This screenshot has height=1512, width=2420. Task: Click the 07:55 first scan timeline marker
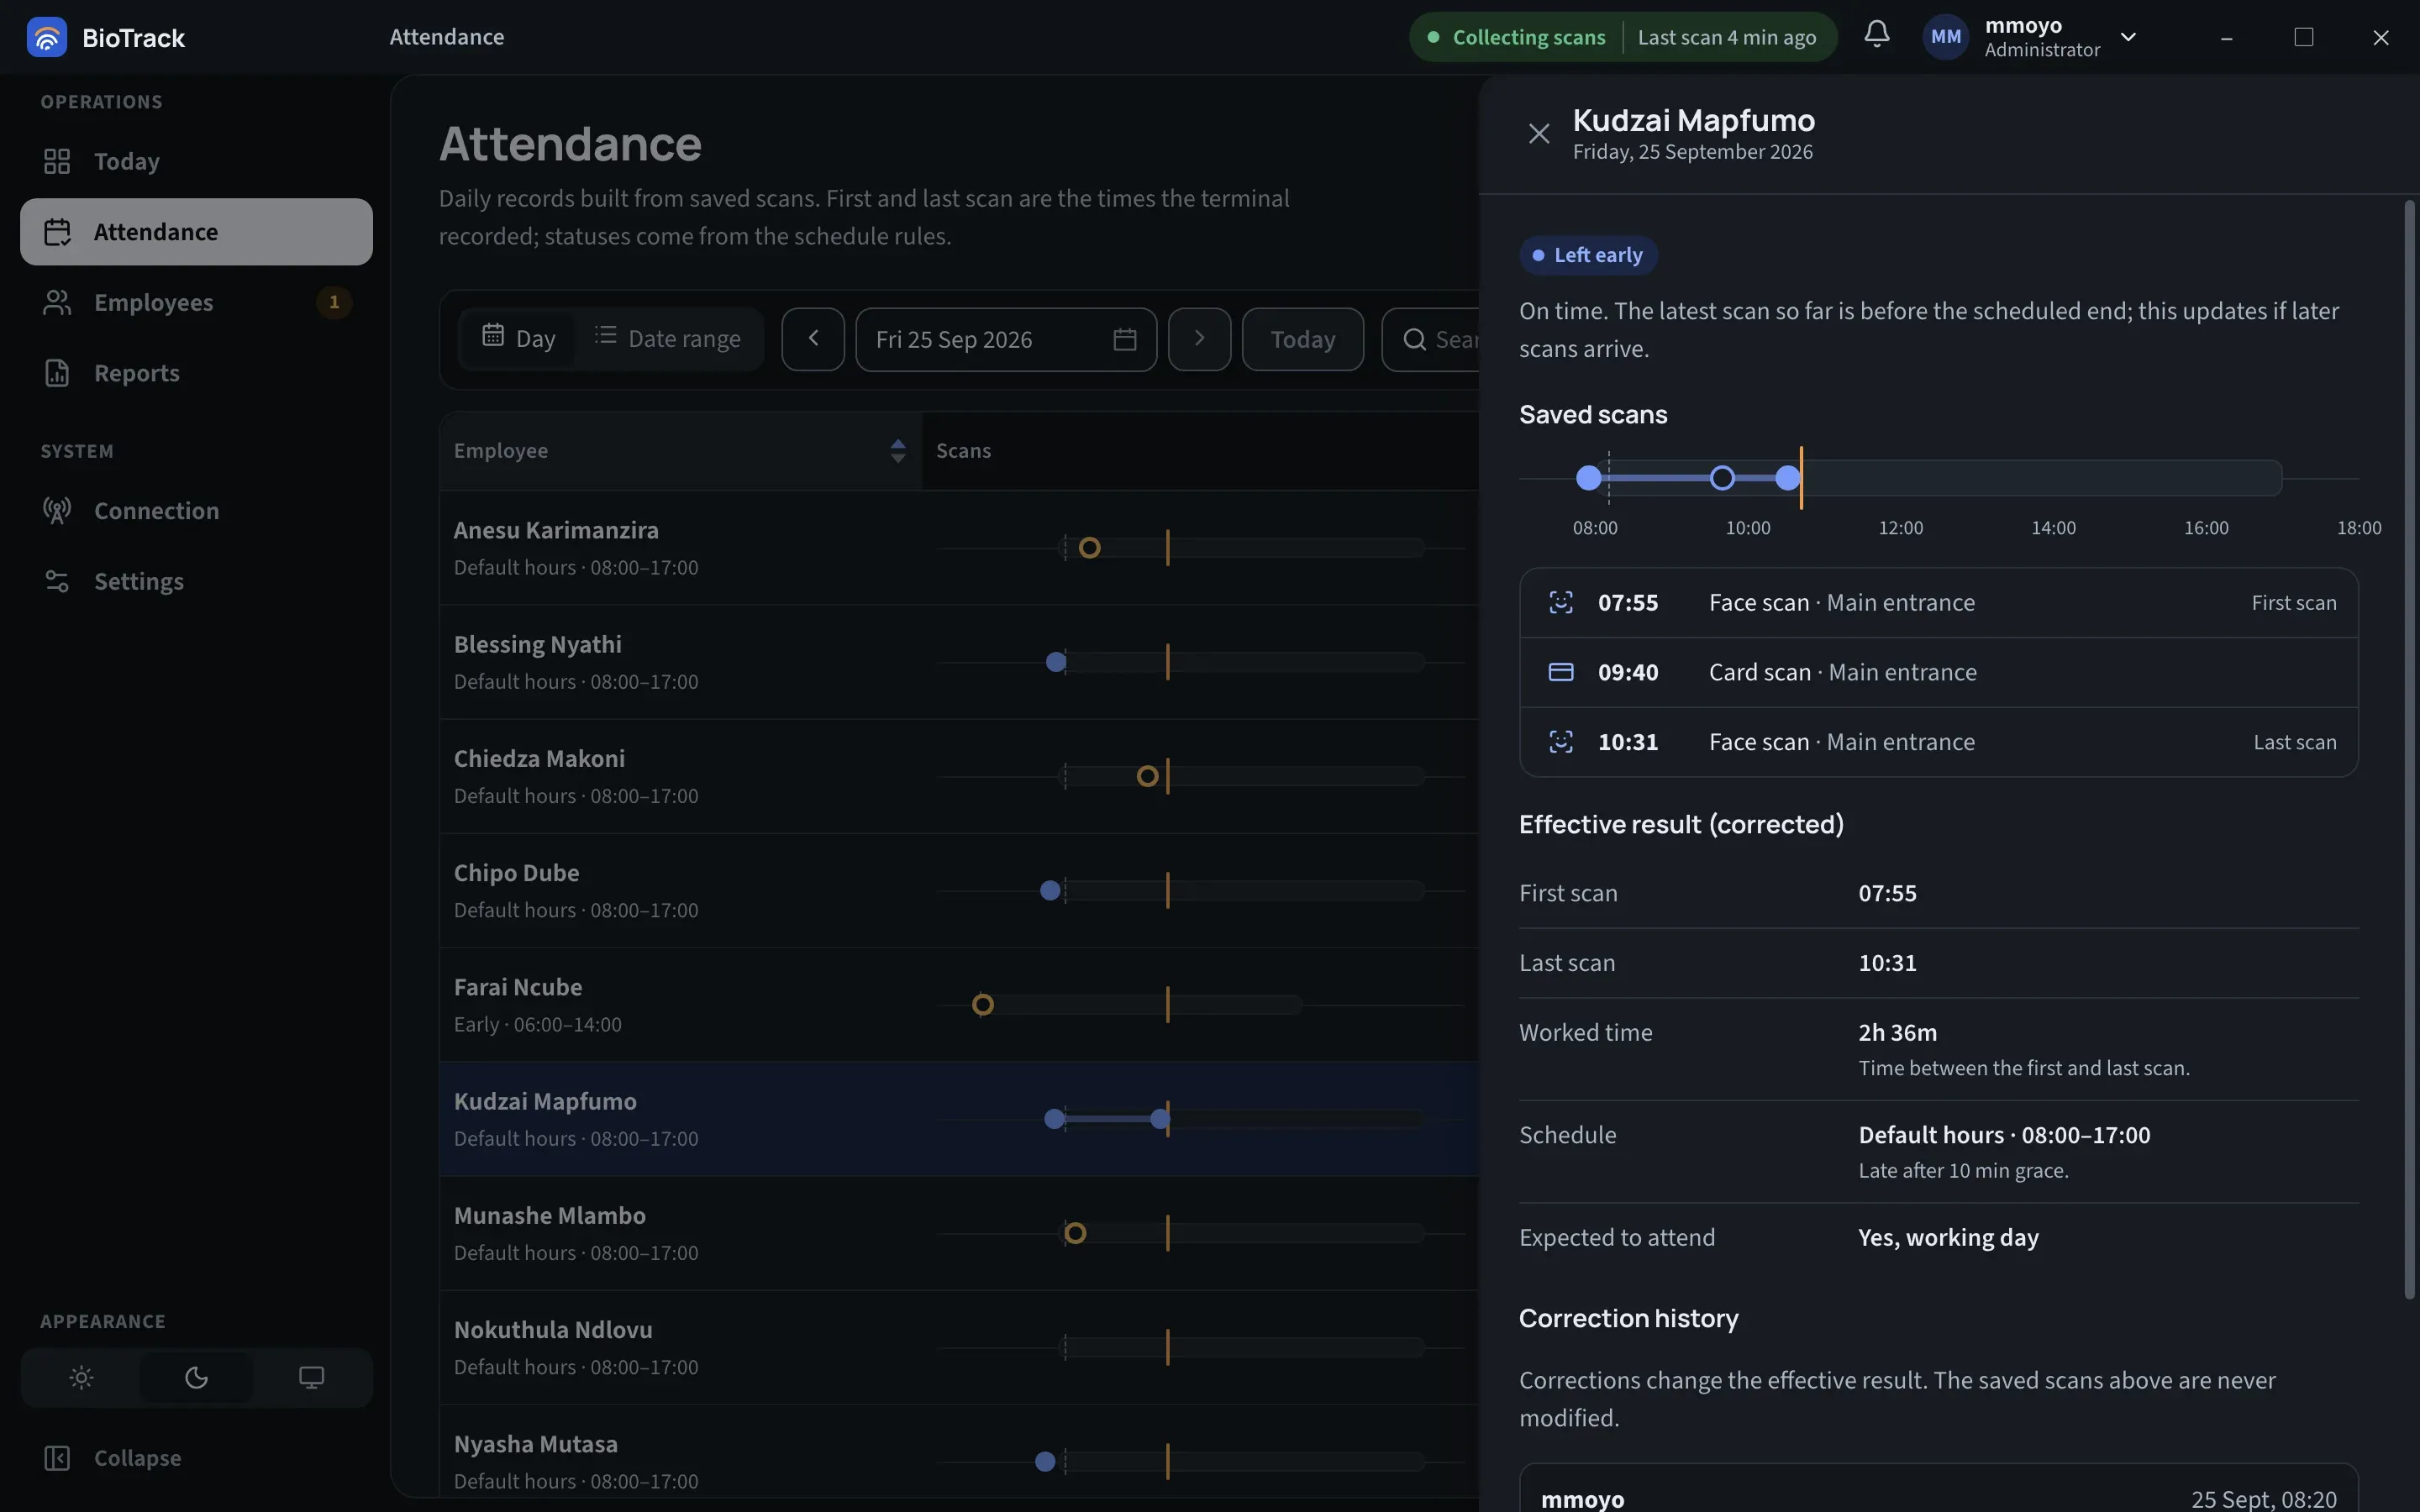(x=1588, y=478)
